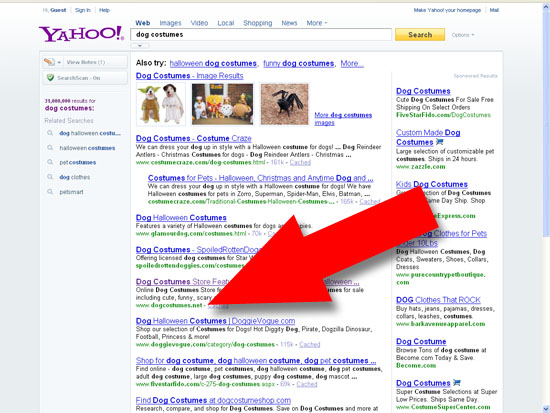Open 'Custom Made Dog Costumes' zazzle ad
This screenshot has height=413, width=550.
[428, 137]
